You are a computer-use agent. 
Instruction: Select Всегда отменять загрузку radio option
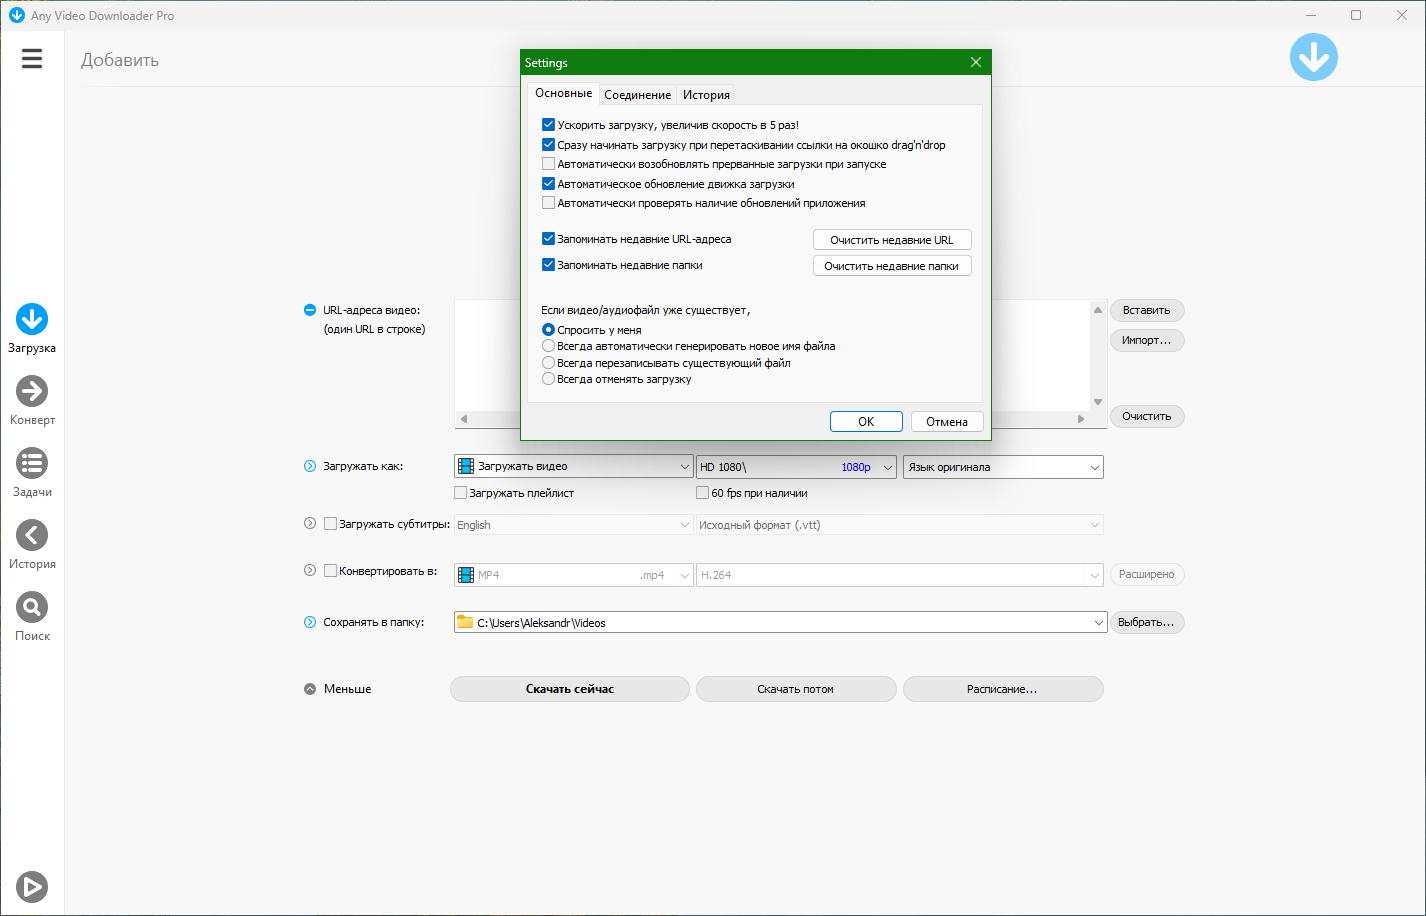point(548,379)
